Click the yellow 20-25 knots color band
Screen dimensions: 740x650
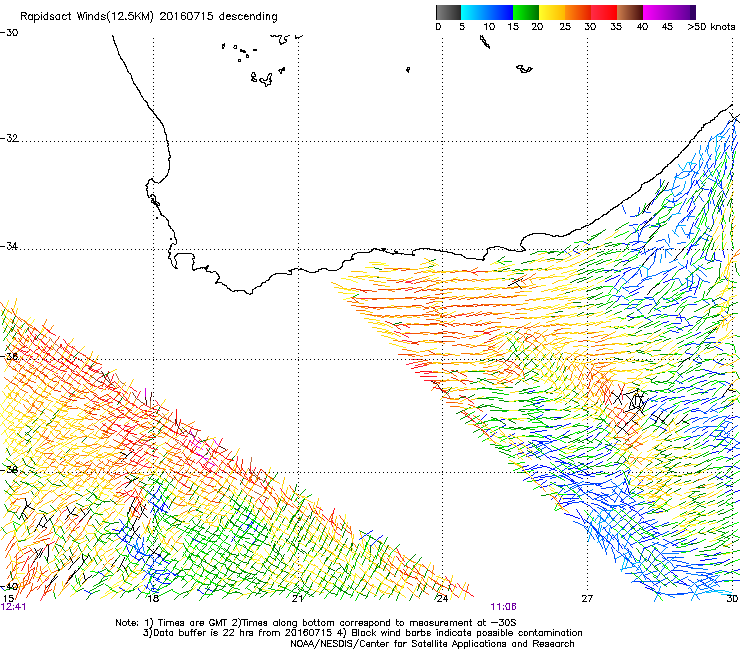point(552,12)
